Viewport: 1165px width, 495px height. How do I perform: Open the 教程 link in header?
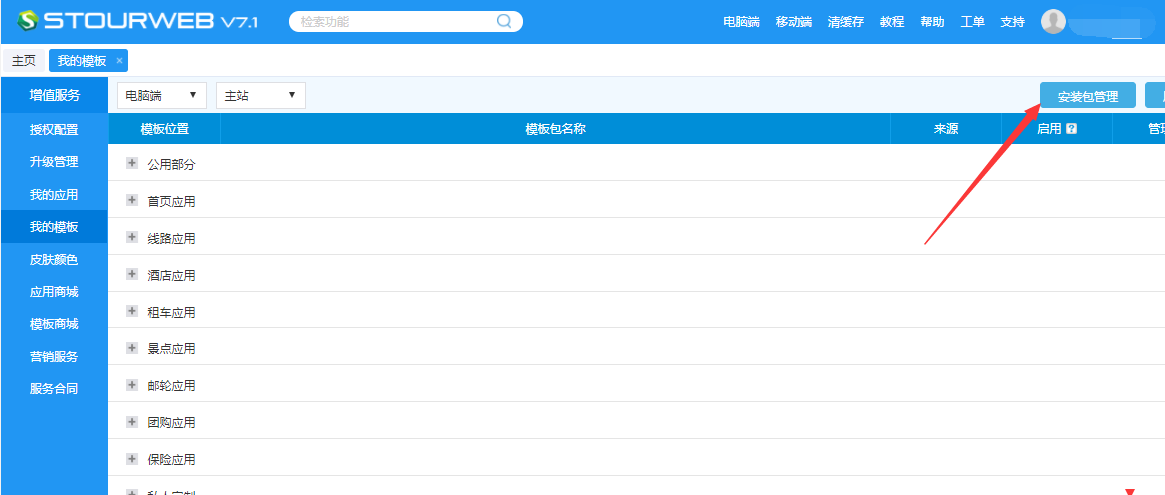tap(892, 22)
